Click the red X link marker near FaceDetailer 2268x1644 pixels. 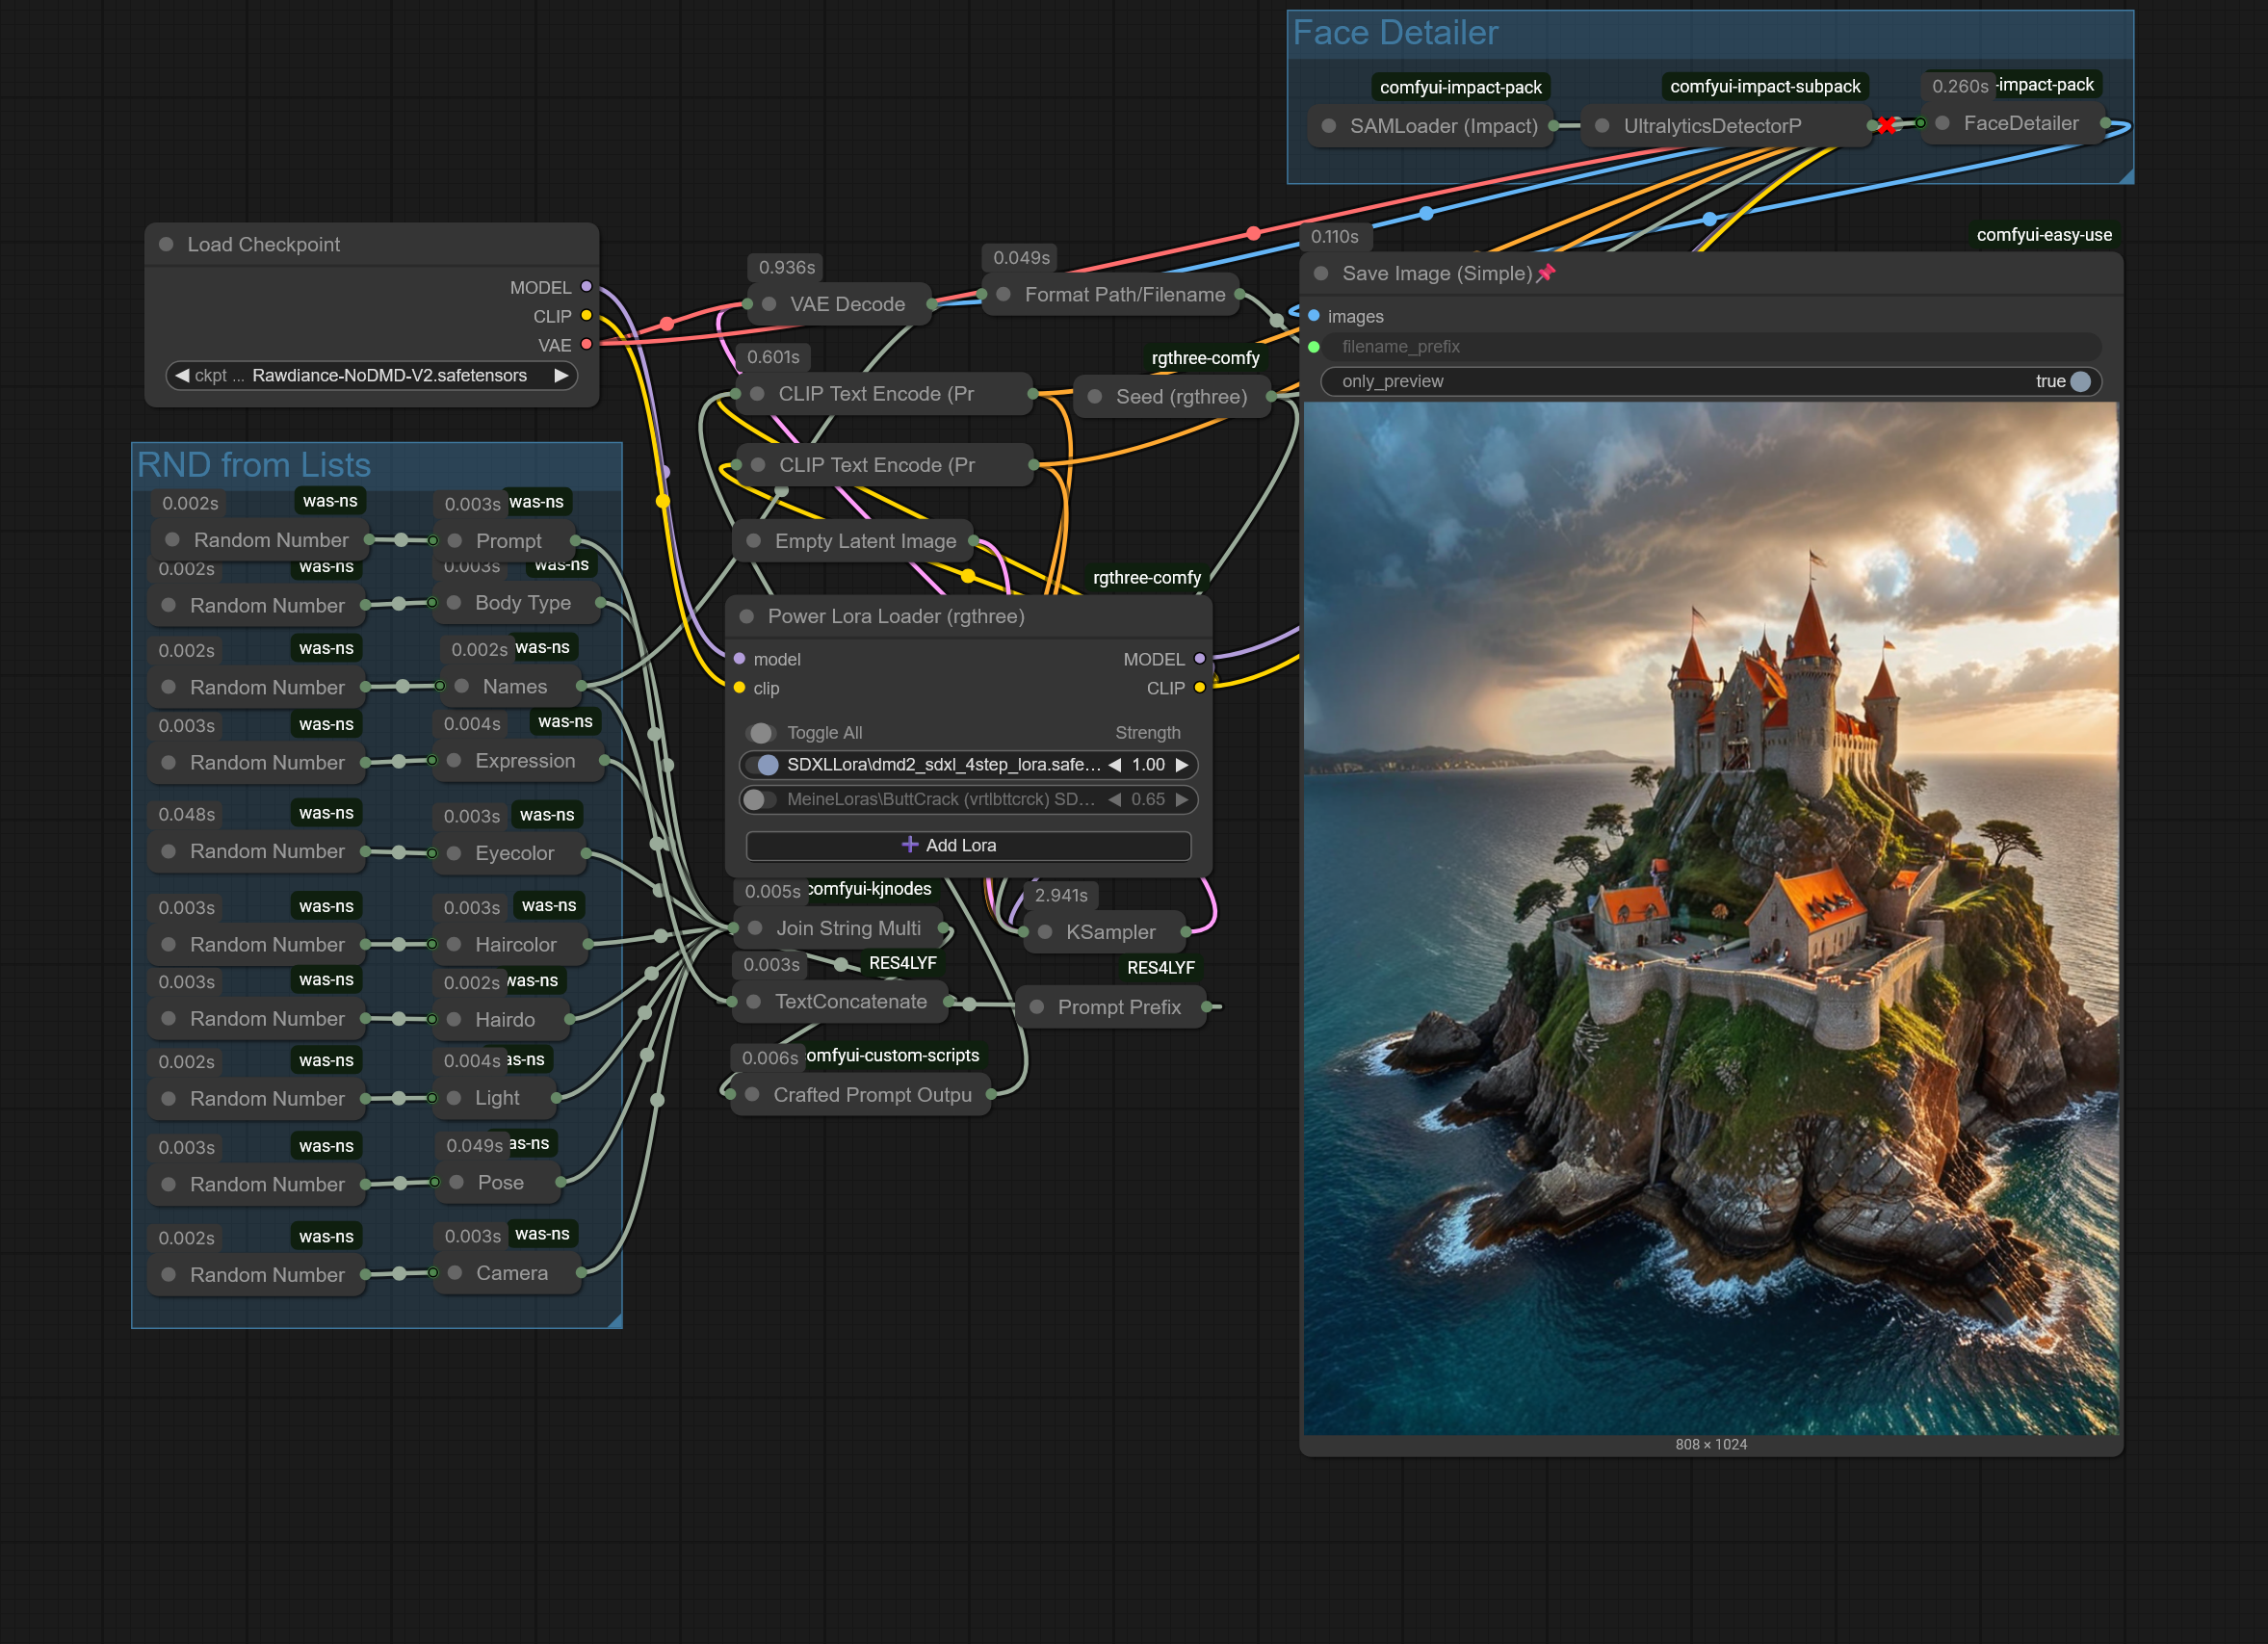click(1886, 125)
